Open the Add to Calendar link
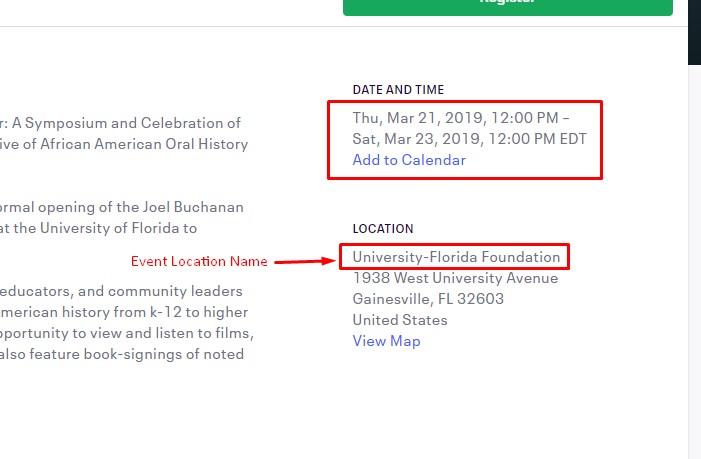The image size is (701, 459). point(409,160)
